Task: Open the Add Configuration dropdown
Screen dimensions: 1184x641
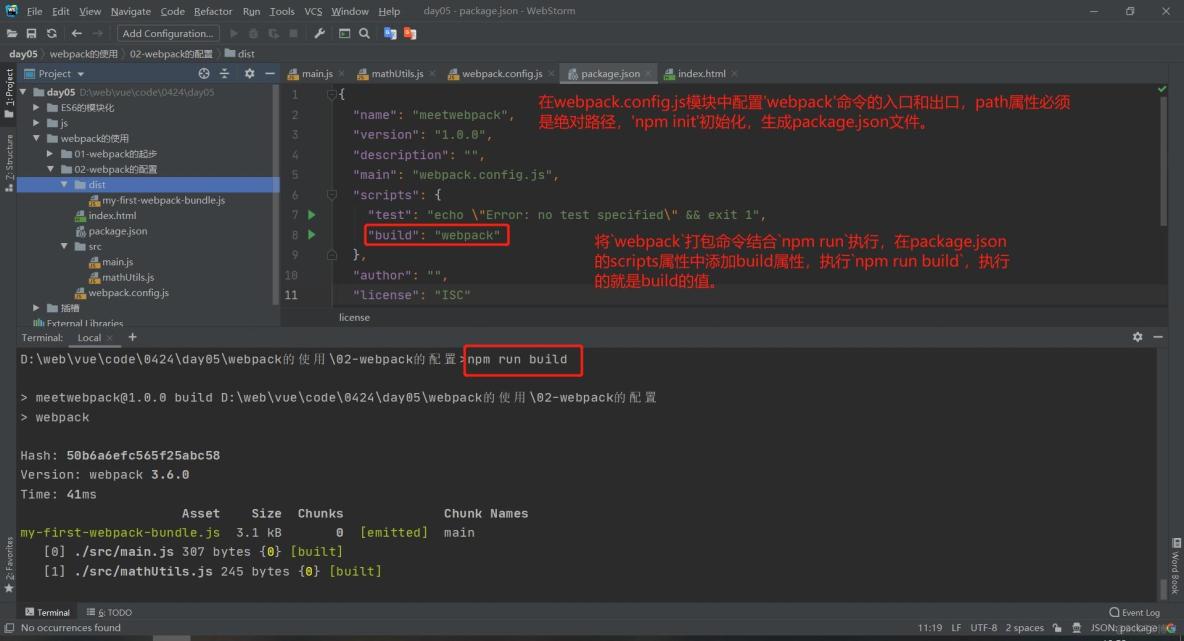Action: click(x=167, y=33)
